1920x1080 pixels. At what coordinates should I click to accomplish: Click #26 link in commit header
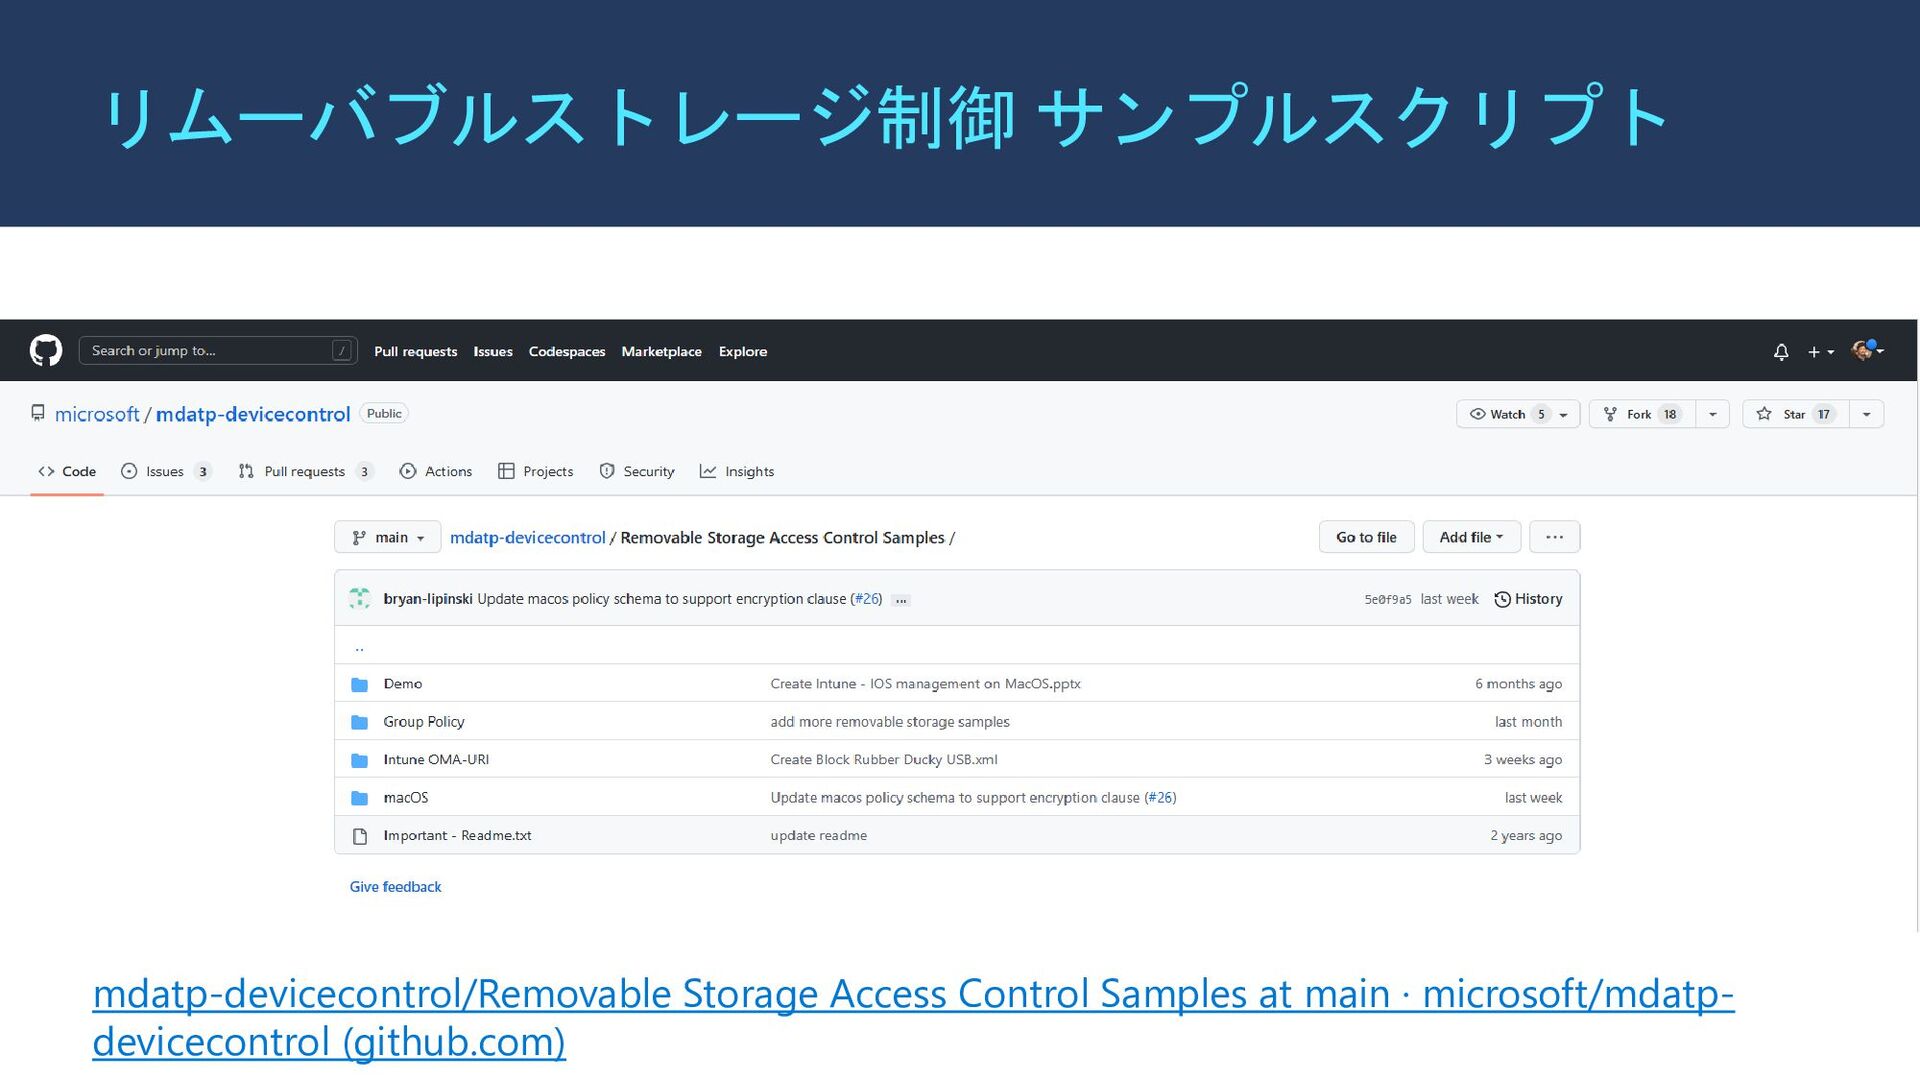[866, 599]
